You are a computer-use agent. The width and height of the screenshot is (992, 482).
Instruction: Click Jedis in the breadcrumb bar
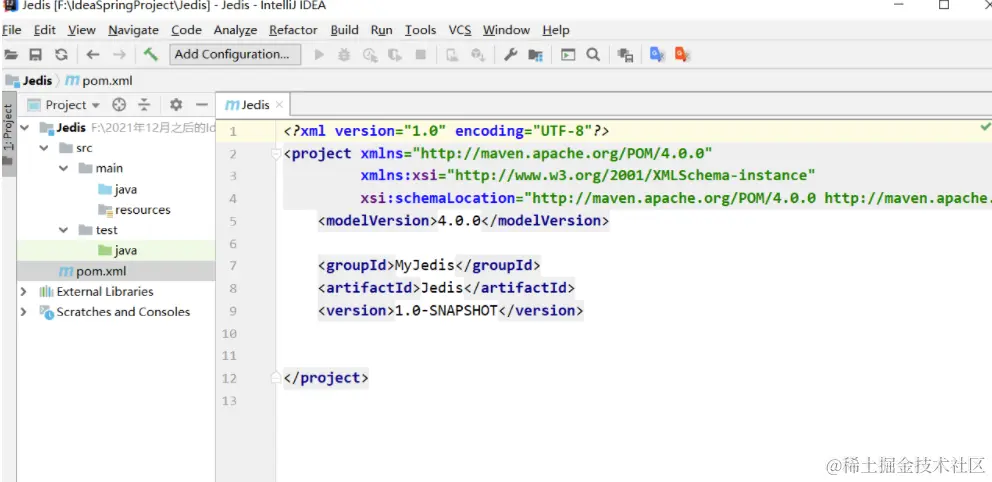point(29,81)
